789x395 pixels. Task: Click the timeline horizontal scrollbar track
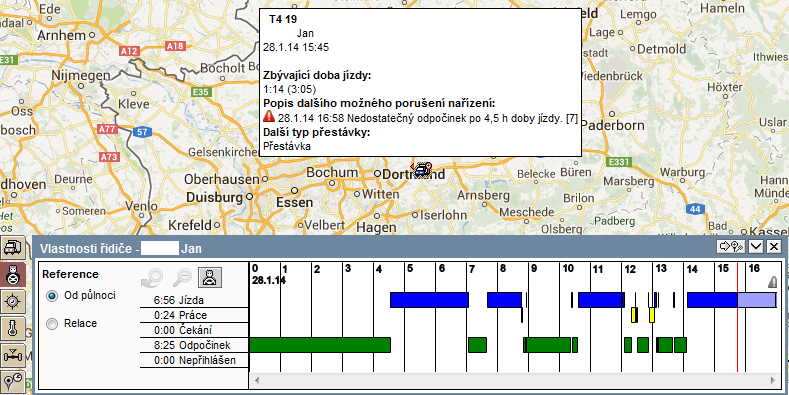click(x=515, y=380)
